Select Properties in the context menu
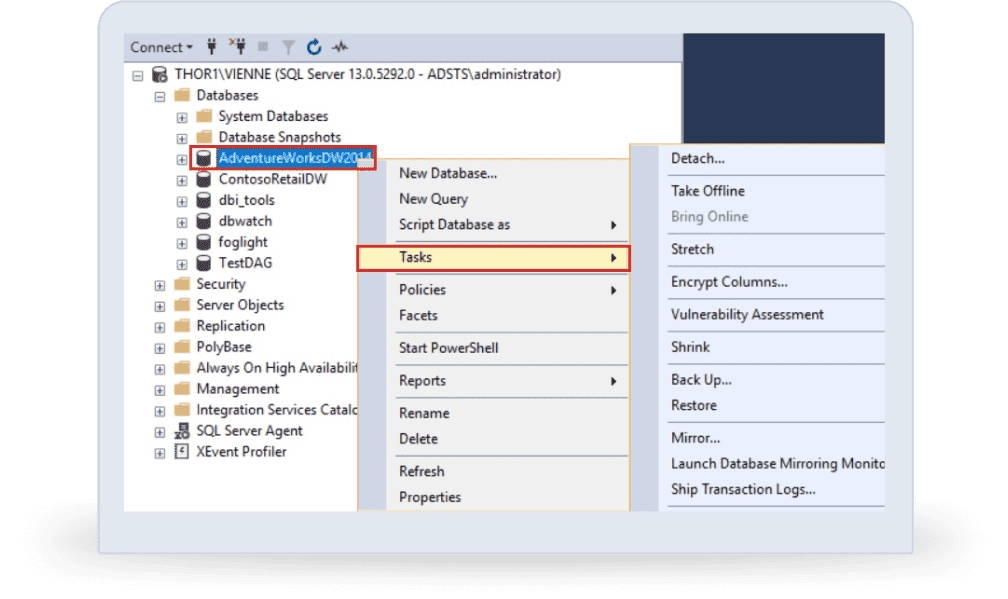Screen dimensions: 1008x599 (x=430, y=497)
